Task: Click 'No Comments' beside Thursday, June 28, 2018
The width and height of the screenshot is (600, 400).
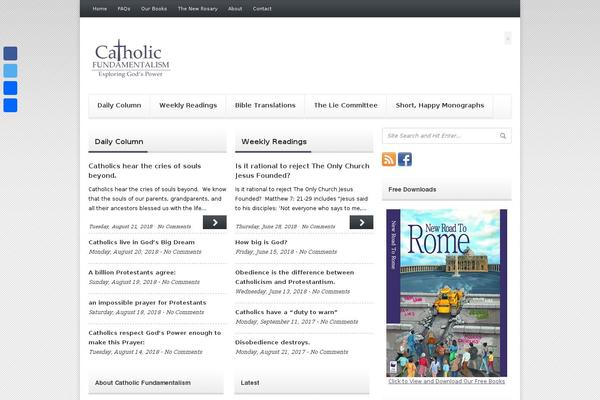Action: (x=318, y=227)
